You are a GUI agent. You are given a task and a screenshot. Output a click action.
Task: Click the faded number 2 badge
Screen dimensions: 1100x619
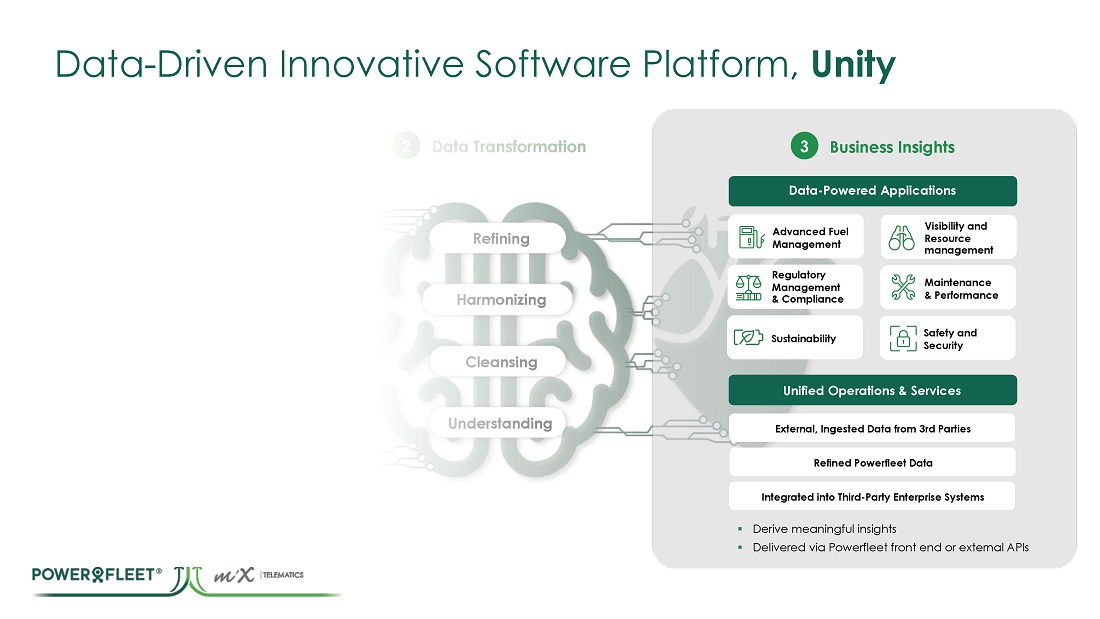pyautogui.click(x=406, y=147)
